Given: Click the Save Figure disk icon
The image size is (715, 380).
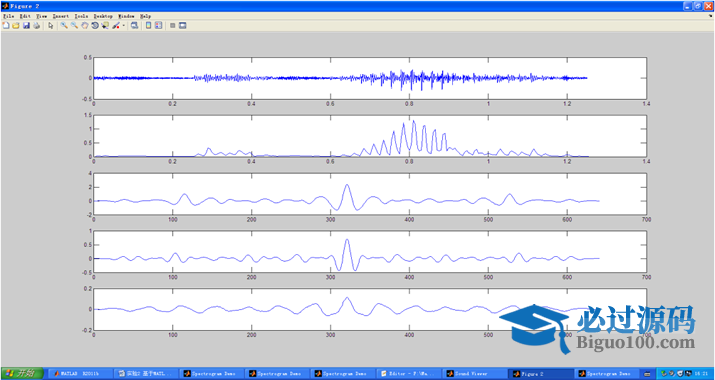Looking at the screenshot, I should point(26,26).
